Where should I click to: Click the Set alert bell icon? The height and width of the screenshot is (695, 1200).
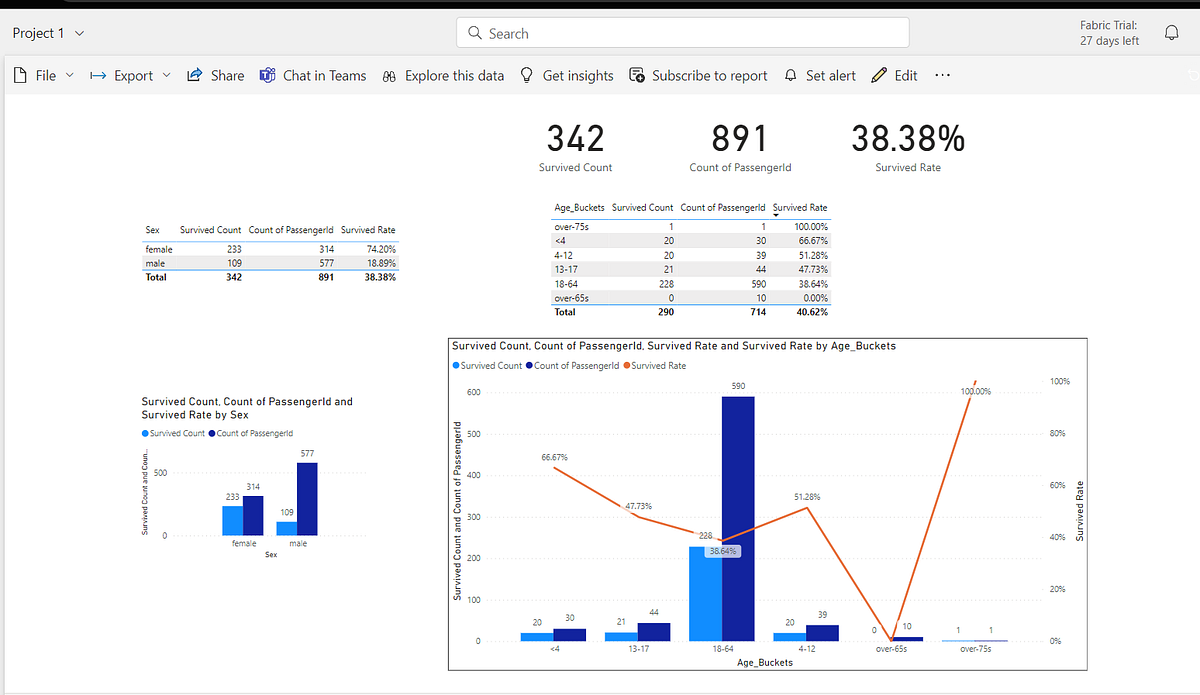coord(790,75)
